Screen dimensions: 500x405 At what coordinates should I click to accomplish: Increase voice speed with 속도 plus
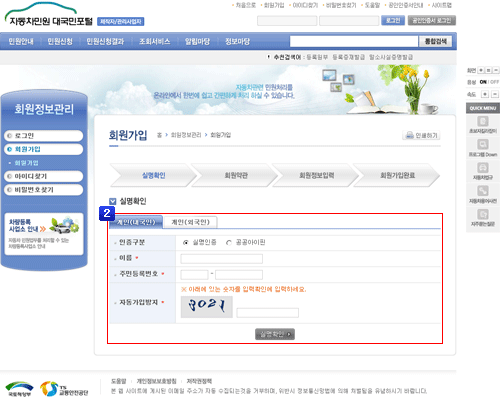(485, 94)
